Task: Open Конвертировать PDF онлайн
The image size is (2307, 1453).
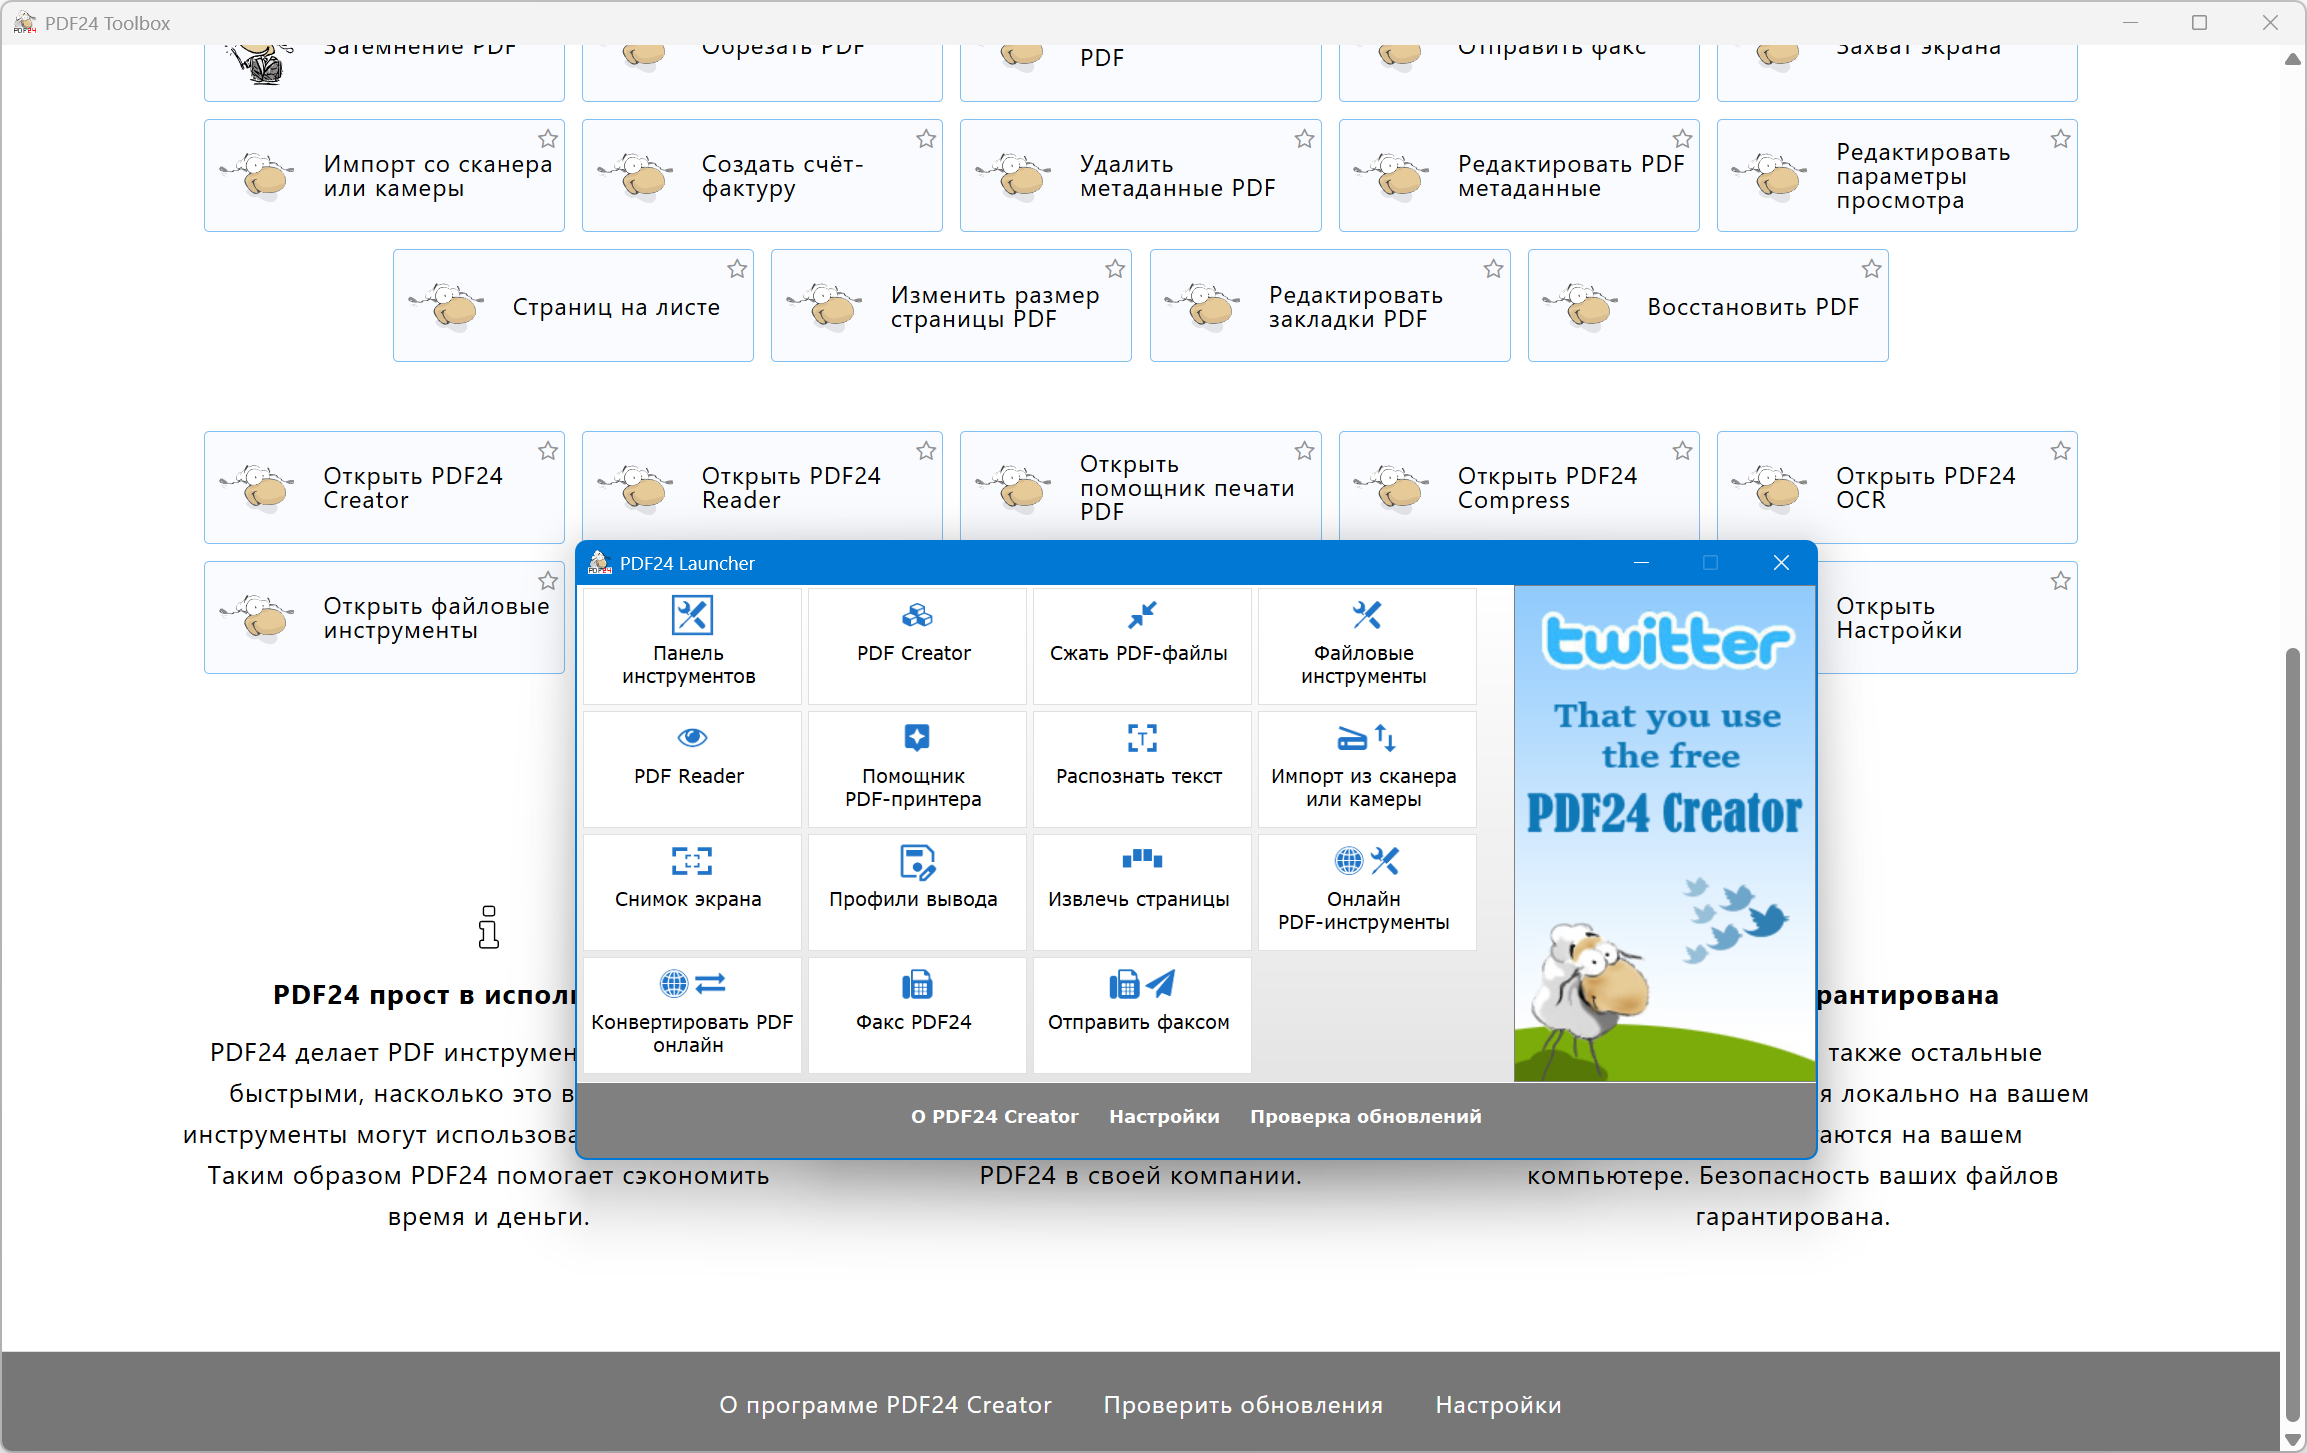Action: pyautogui.click(x=690, y=1014)
